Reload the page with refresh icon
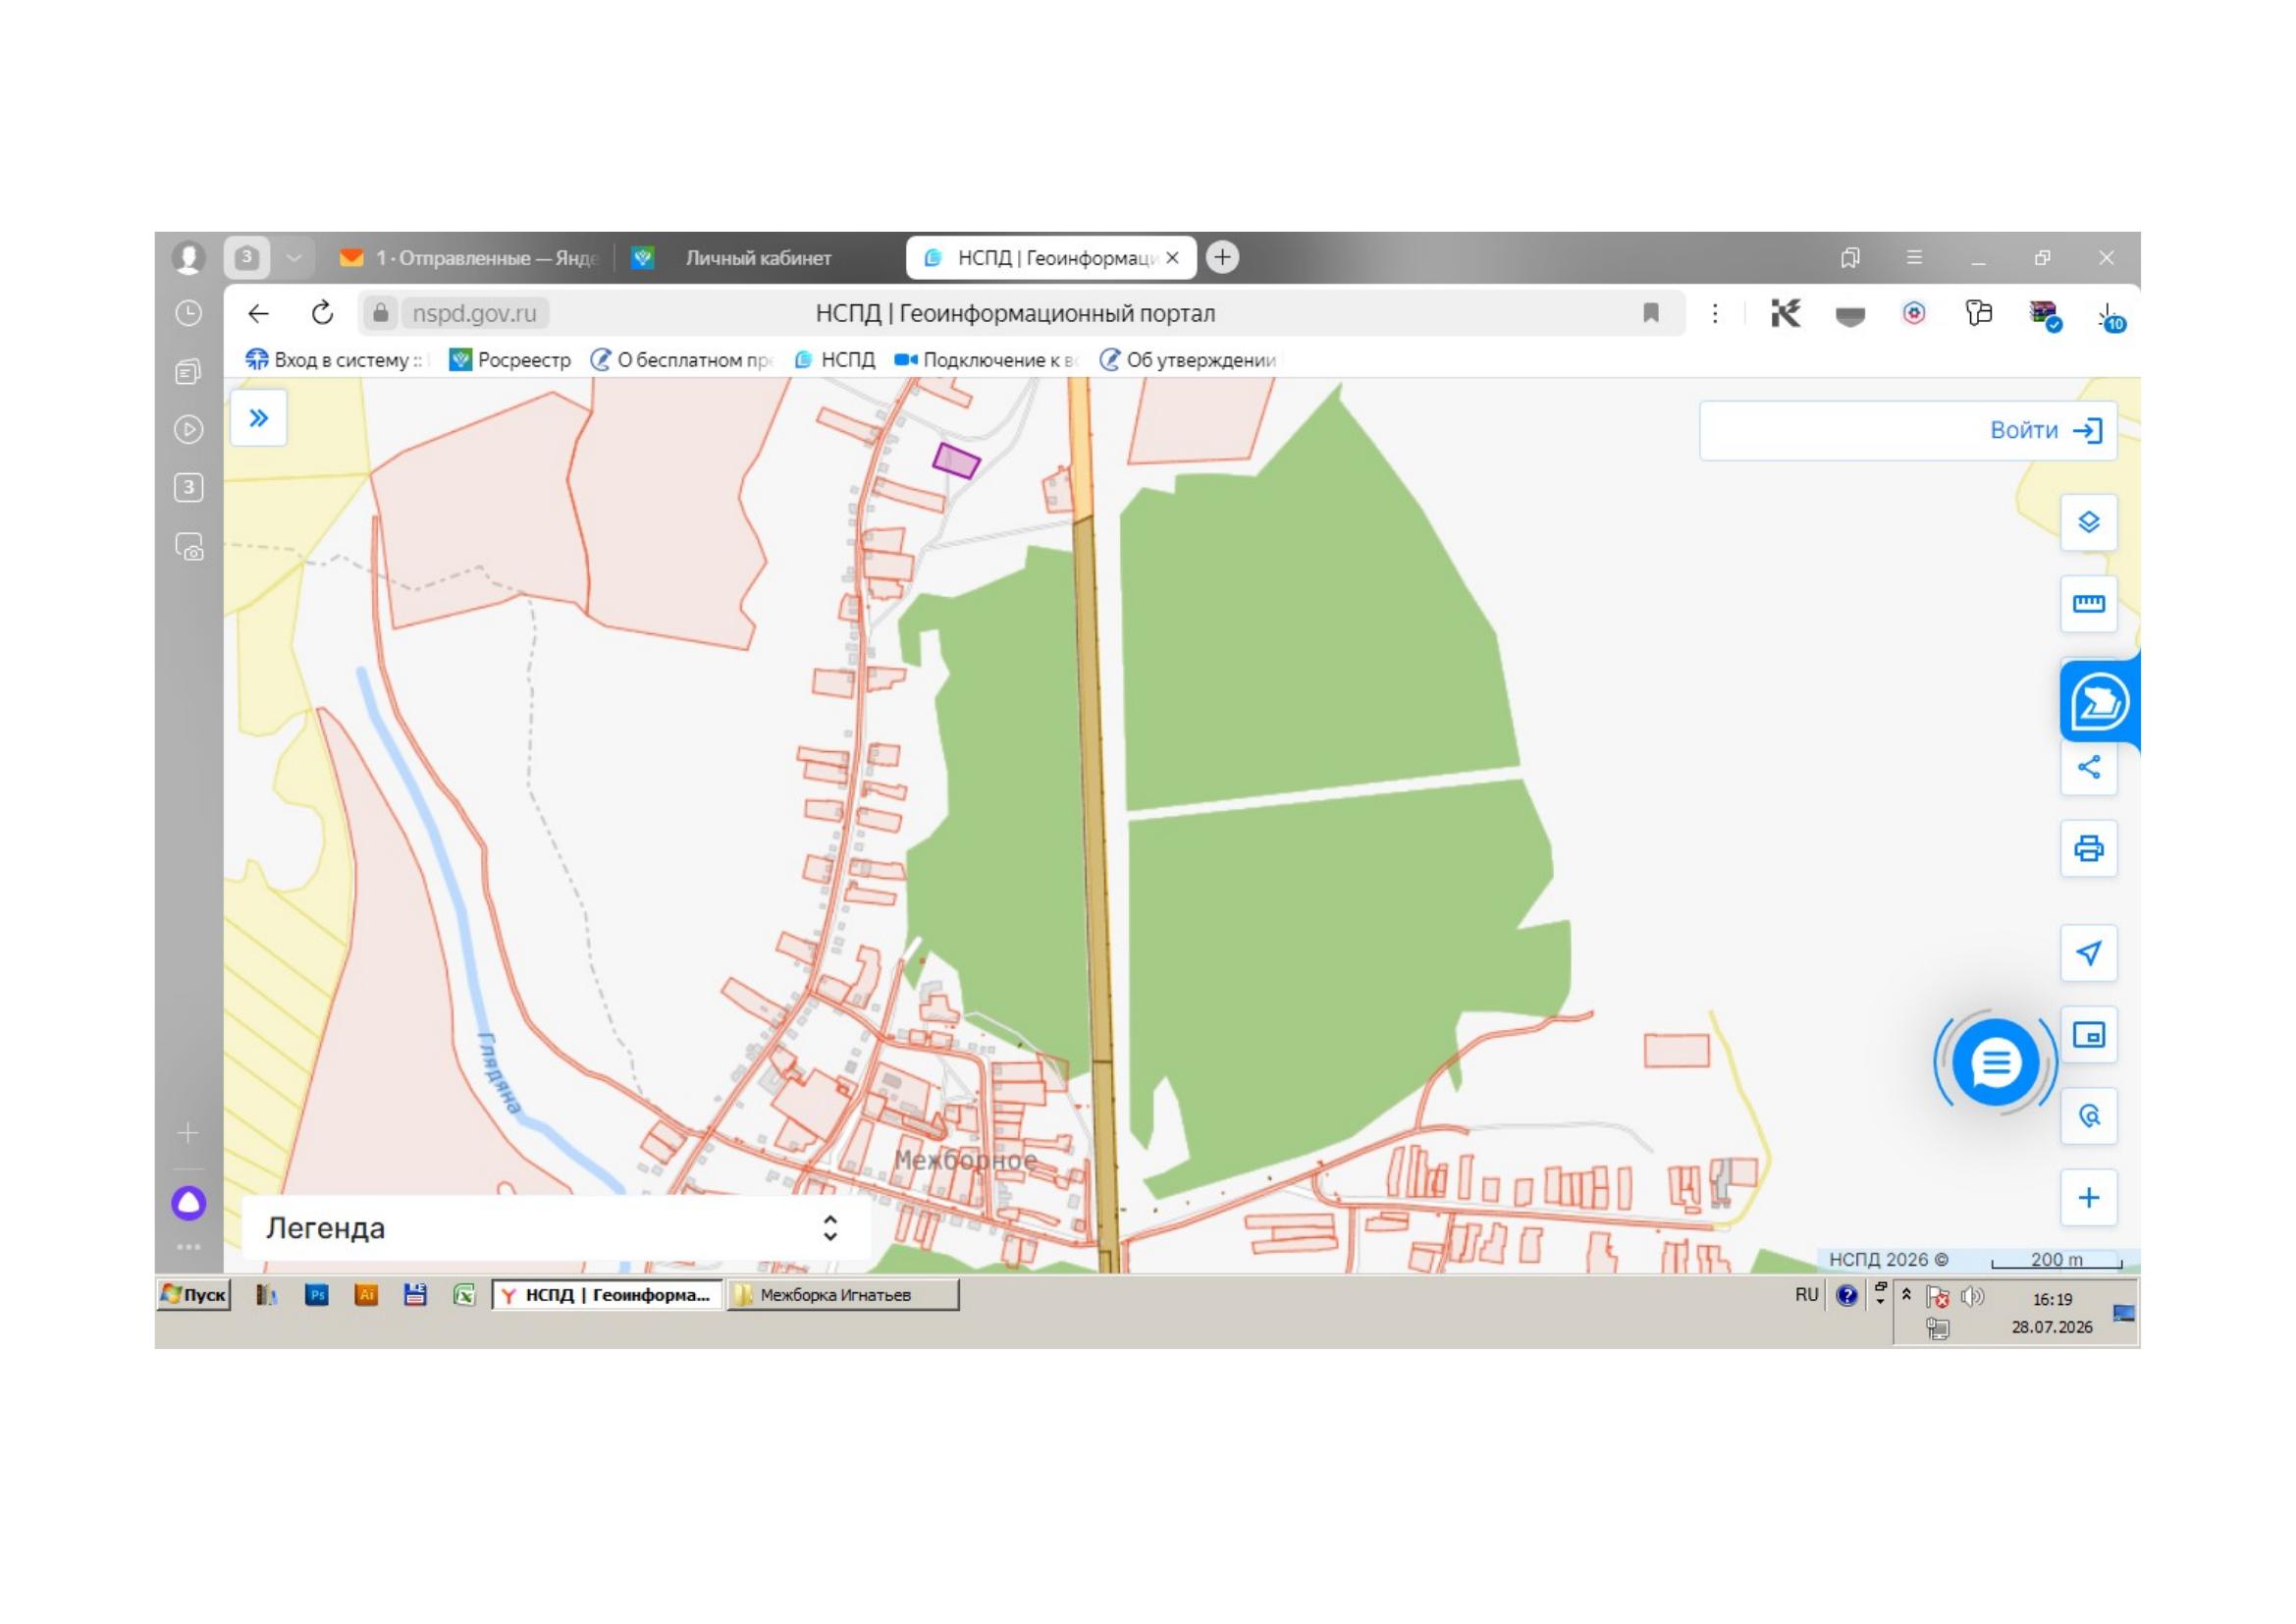 (x=322, y=313)
